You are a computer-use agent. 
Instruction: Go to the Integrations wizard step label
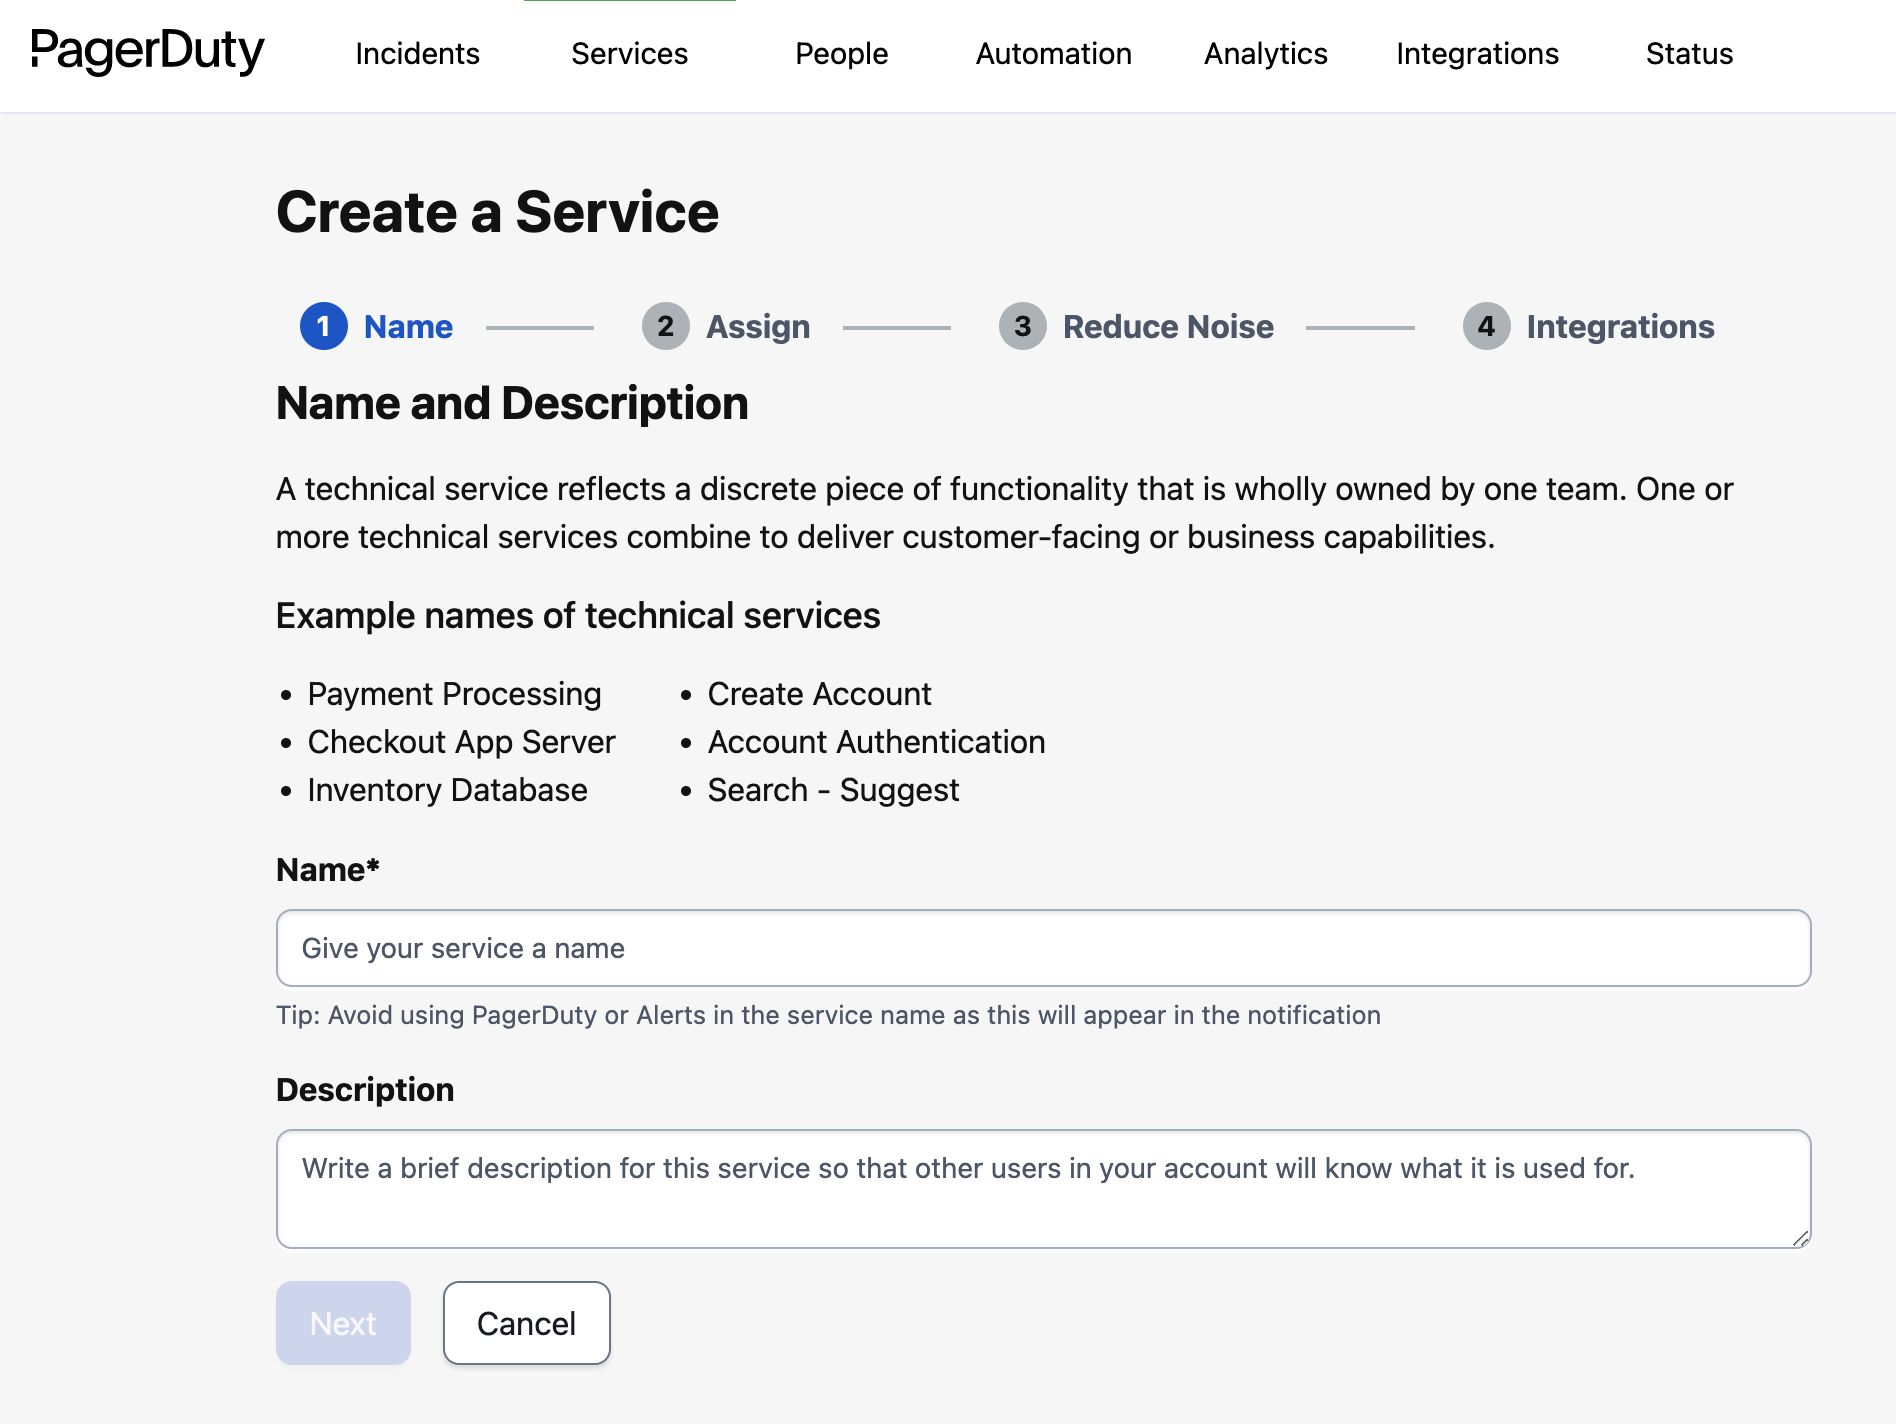point(1620,327)
